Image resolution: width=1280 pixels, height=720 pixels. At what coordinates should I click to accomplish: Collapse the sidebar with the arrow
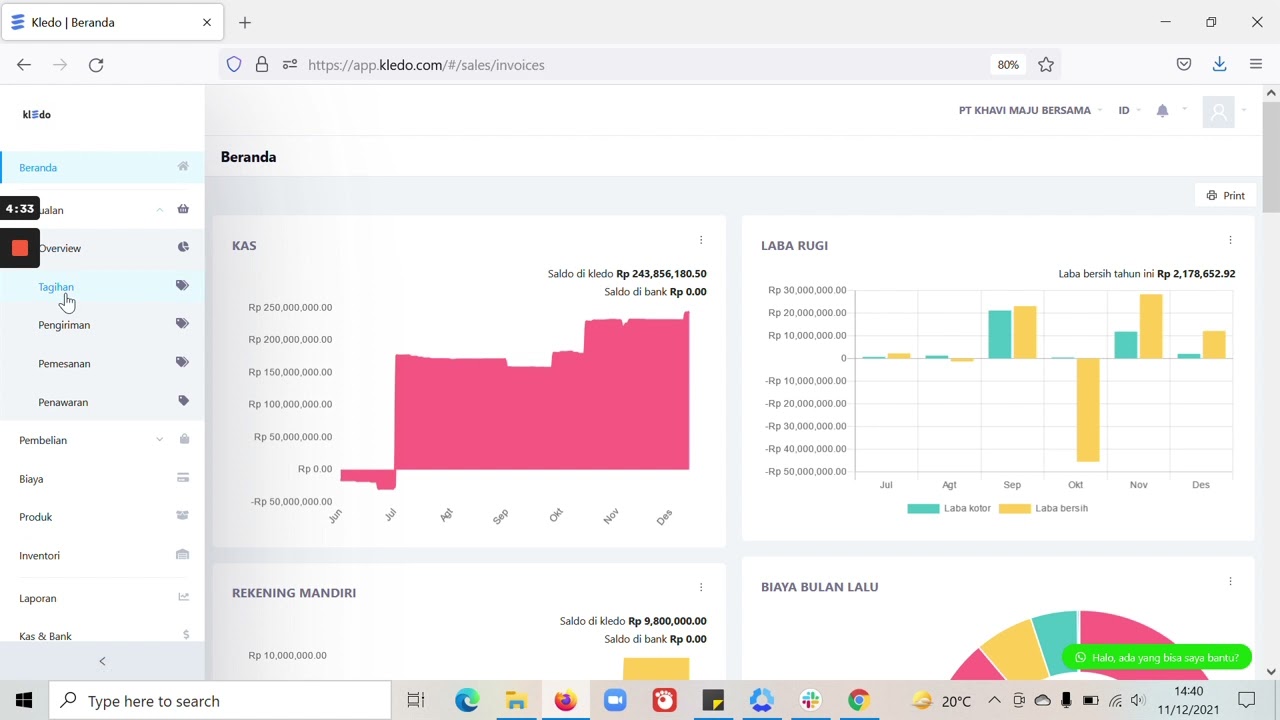click(102, 661)
